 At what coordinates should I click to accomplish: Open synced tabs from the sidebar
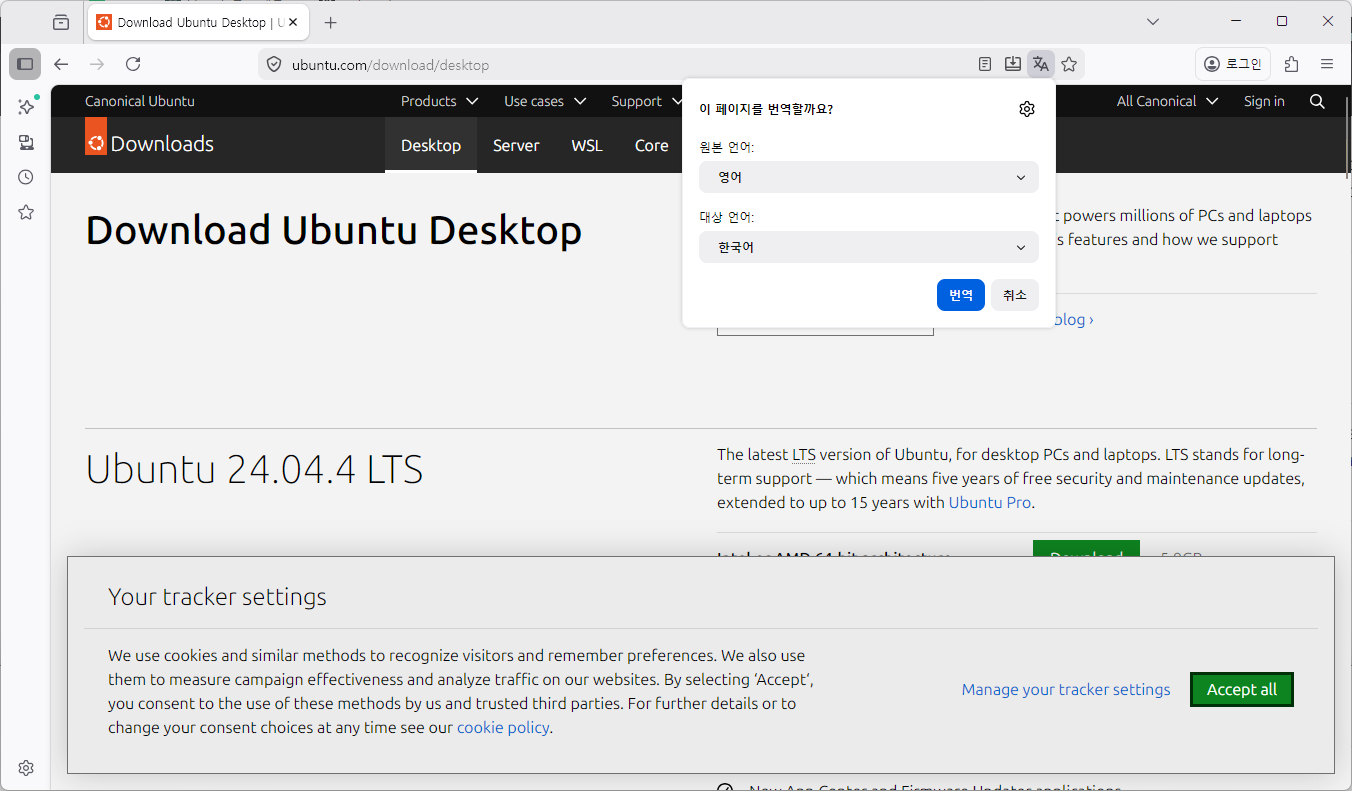(x=26, y=142)
